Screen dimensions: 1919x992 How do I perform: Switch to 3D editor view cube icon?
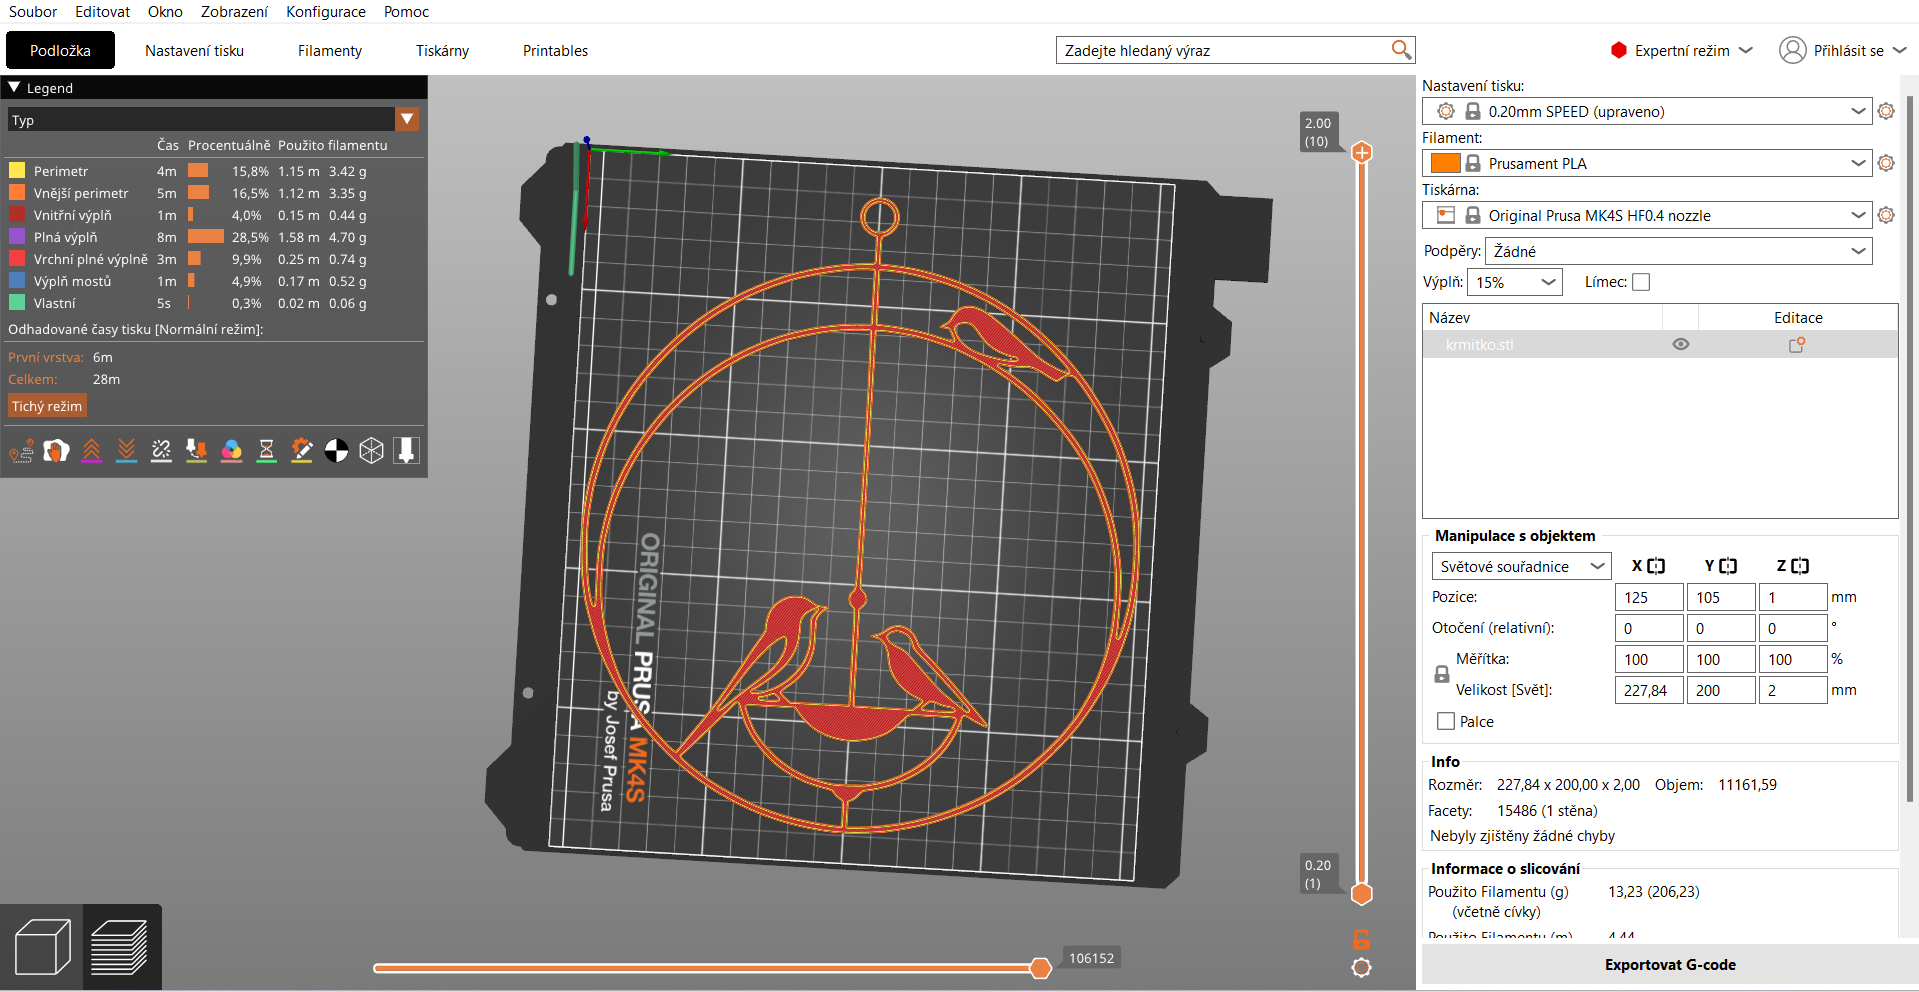click(x=43, y=946)
